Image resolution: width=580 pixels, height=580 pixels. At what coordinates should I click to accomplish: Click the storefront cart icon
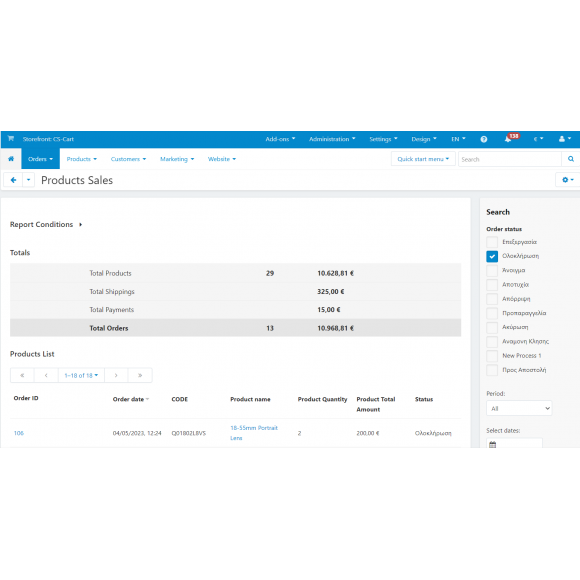(11, 139)
